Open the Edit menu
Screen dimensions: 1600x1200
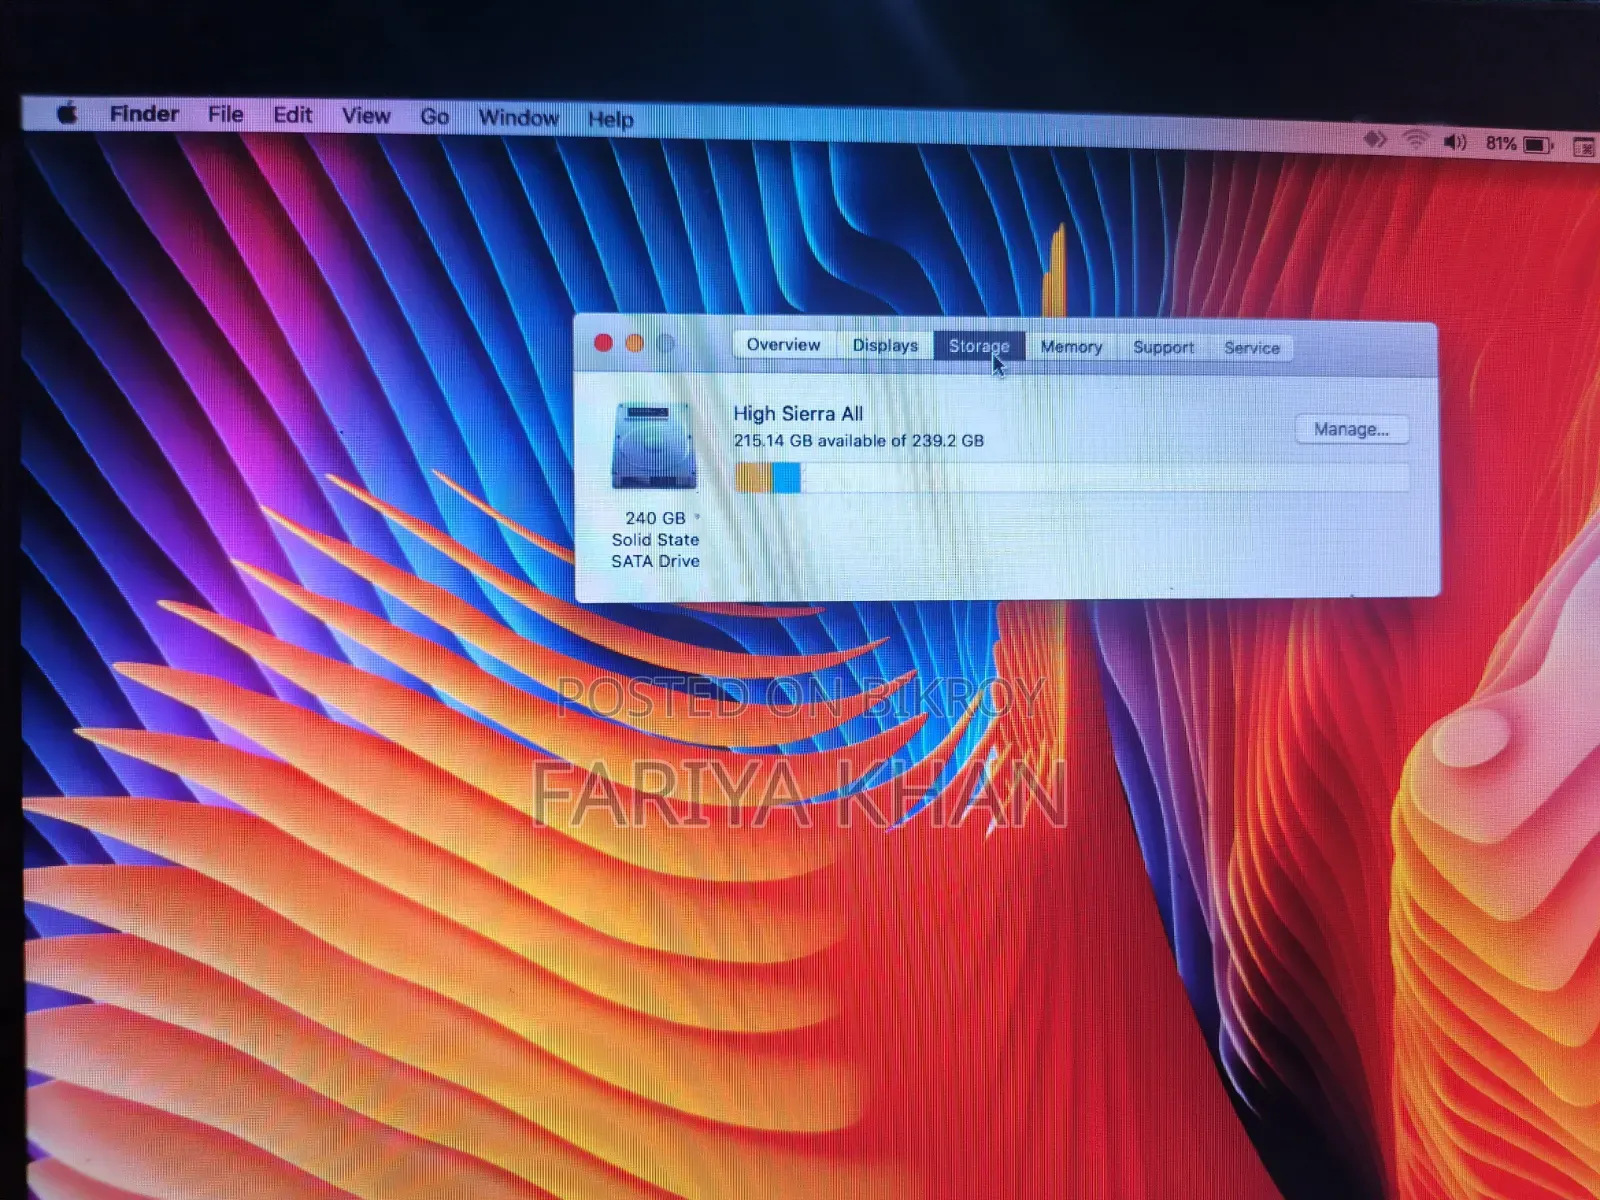(292, 115)
